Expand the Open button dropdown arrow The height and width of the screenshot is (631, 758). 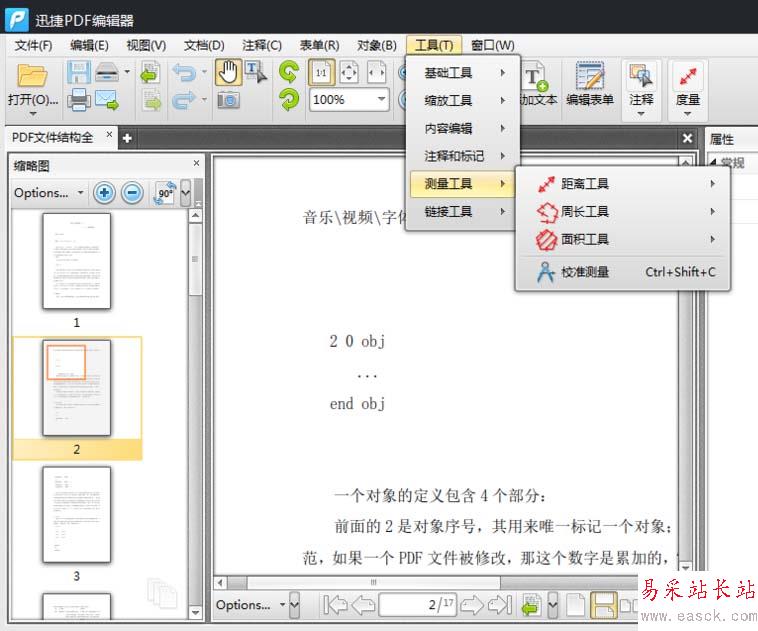(x=33, y=114)
